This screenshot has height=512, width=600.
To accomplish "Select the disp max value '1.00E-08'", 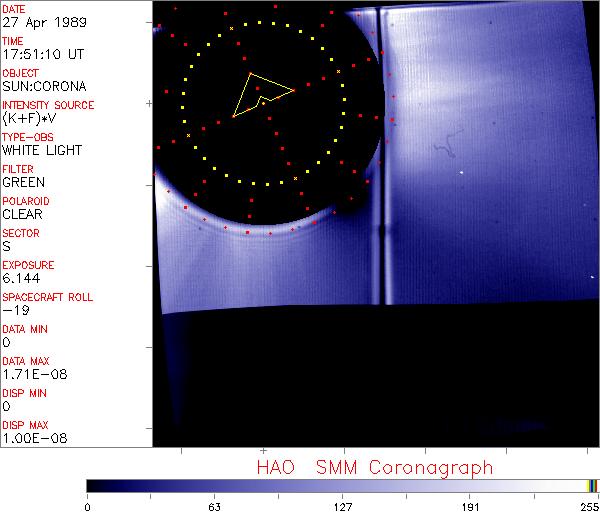I will (x=30, y=438).
